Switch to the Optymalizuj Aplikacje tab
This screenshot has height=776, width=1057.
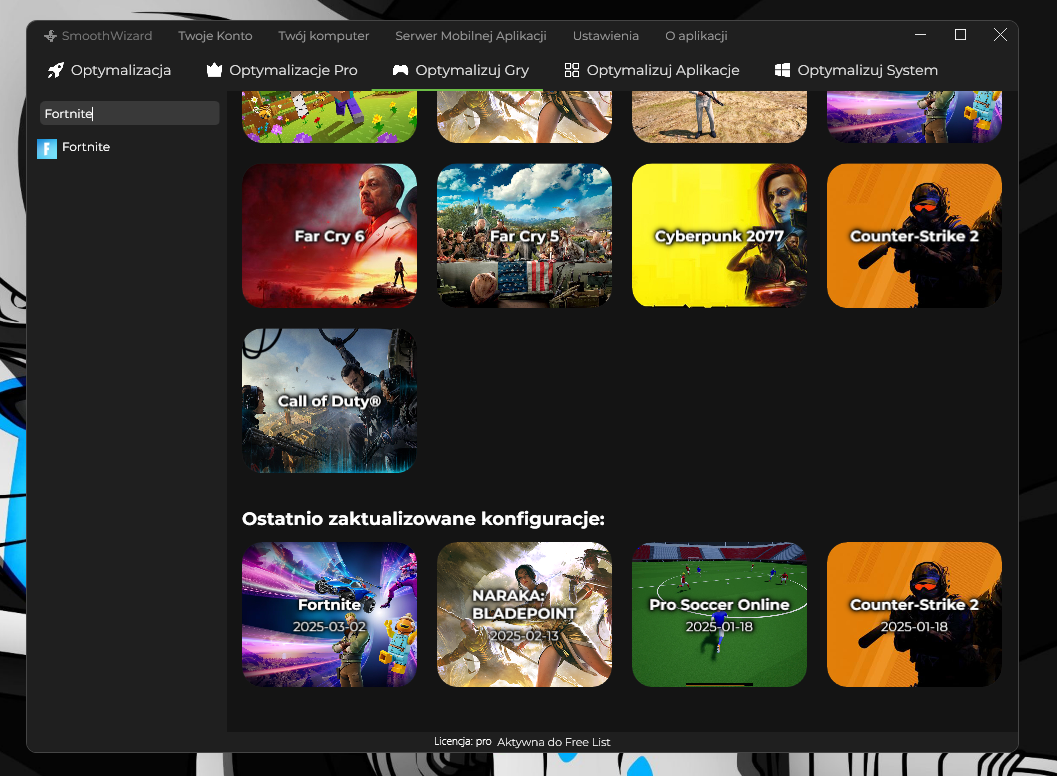652,70
